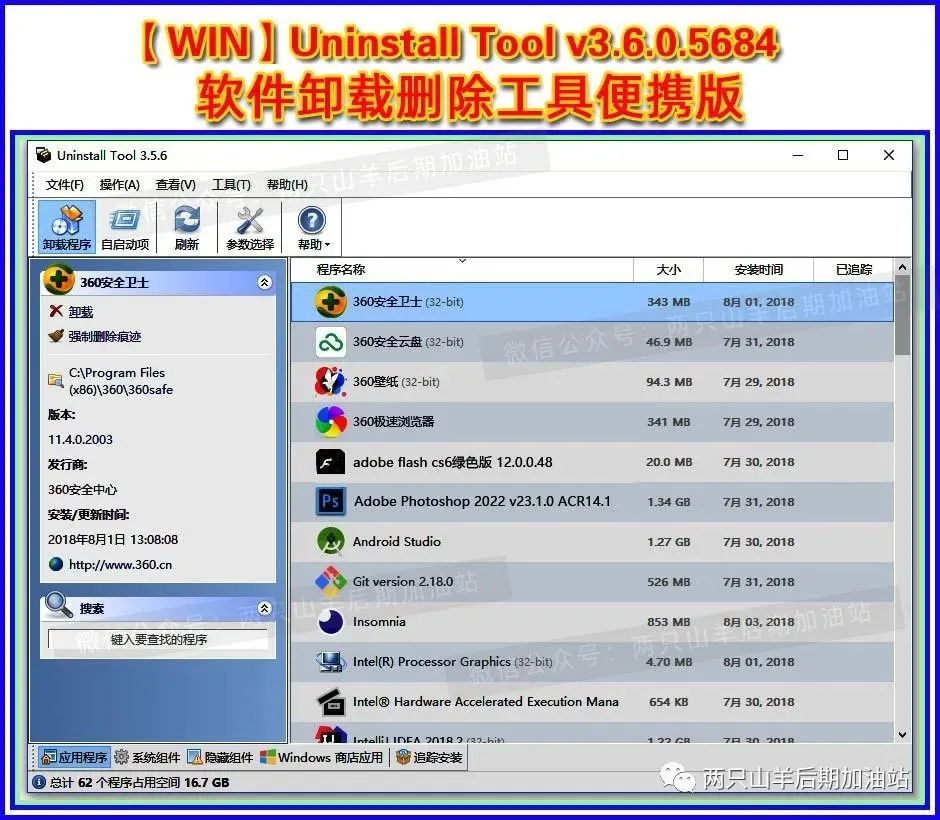Click the vertical scrollbar thumb
The image size is (940, 820).
(x=902, y=316)
